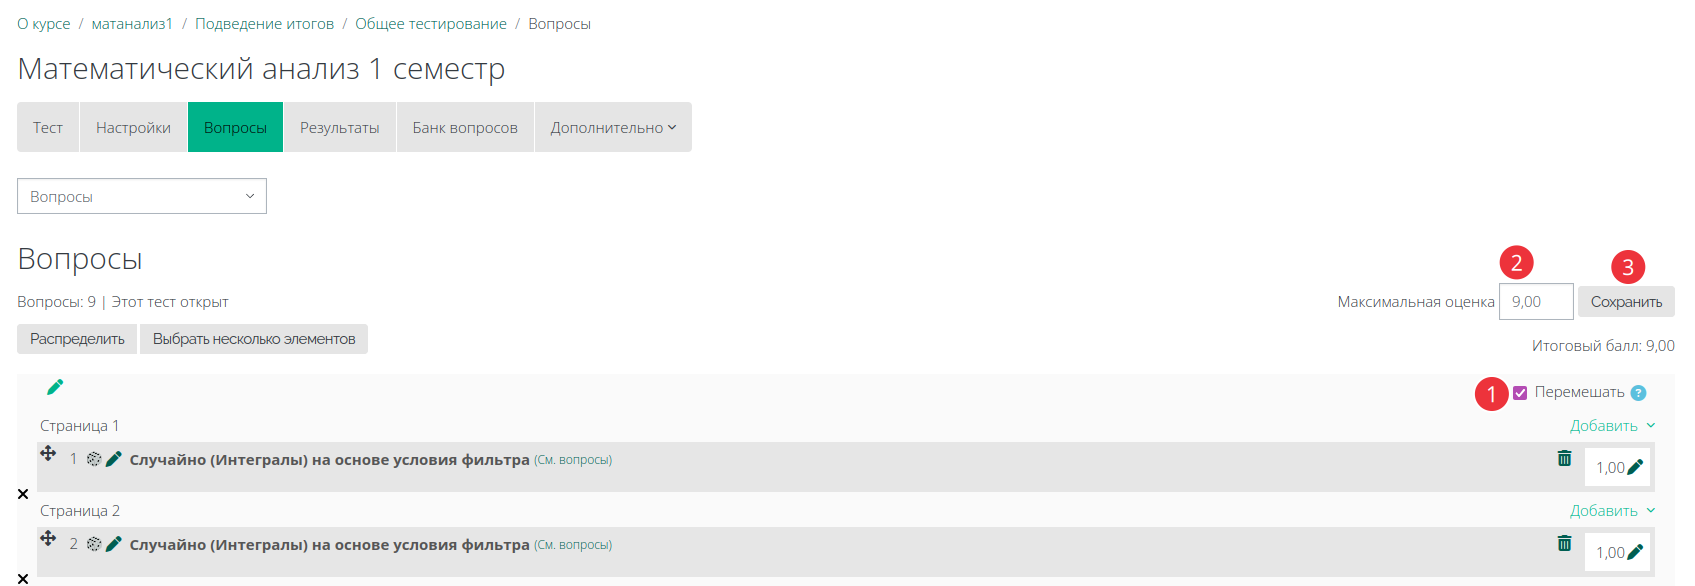
Task: Click the Выбрать несколько элементов button
Action: point(254,339)
